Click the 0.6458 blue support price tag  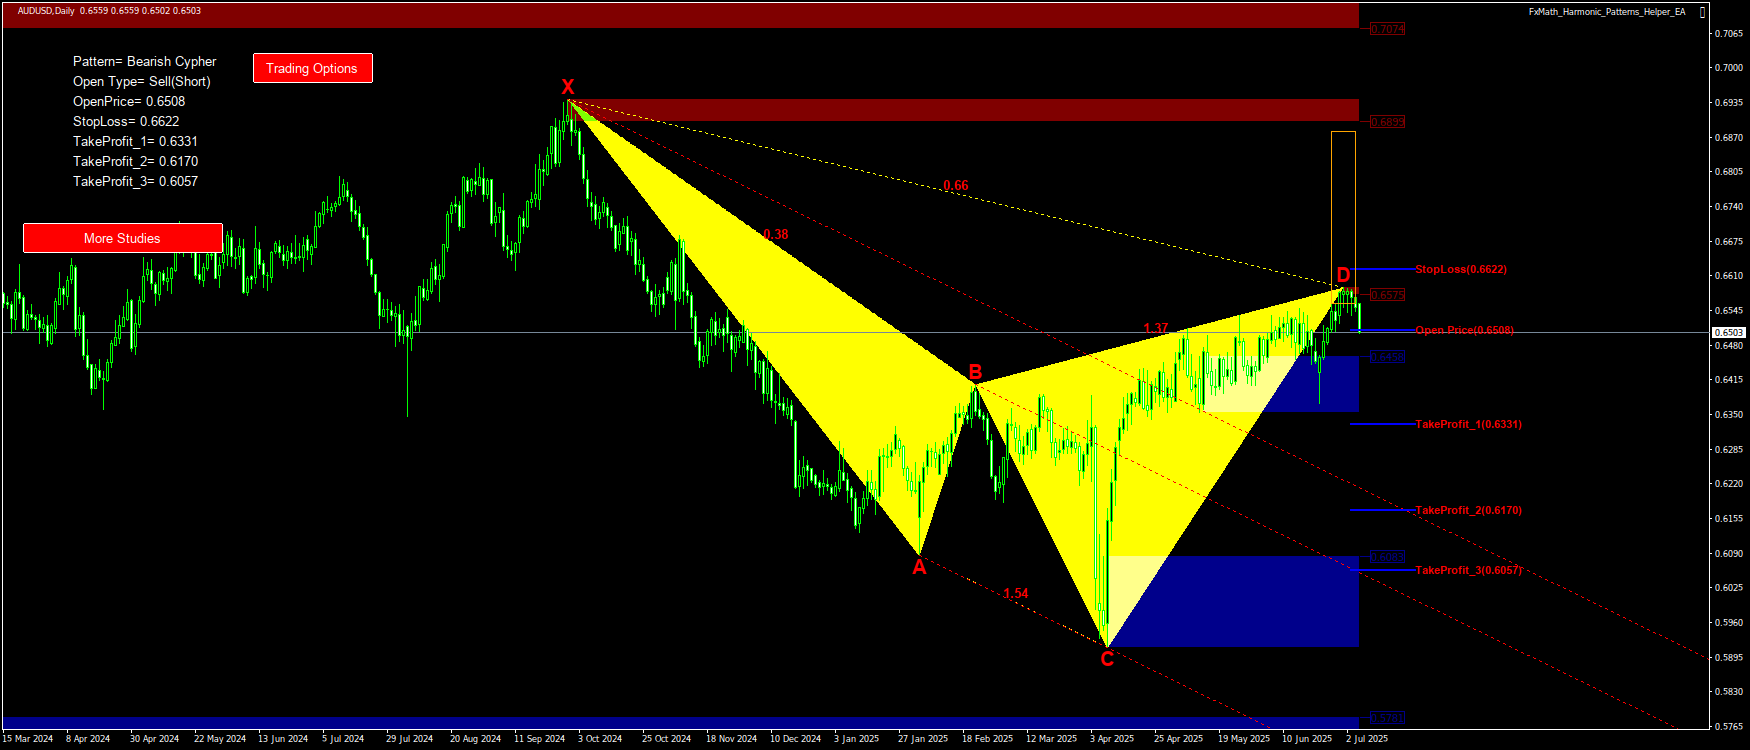pos(1387,357)
